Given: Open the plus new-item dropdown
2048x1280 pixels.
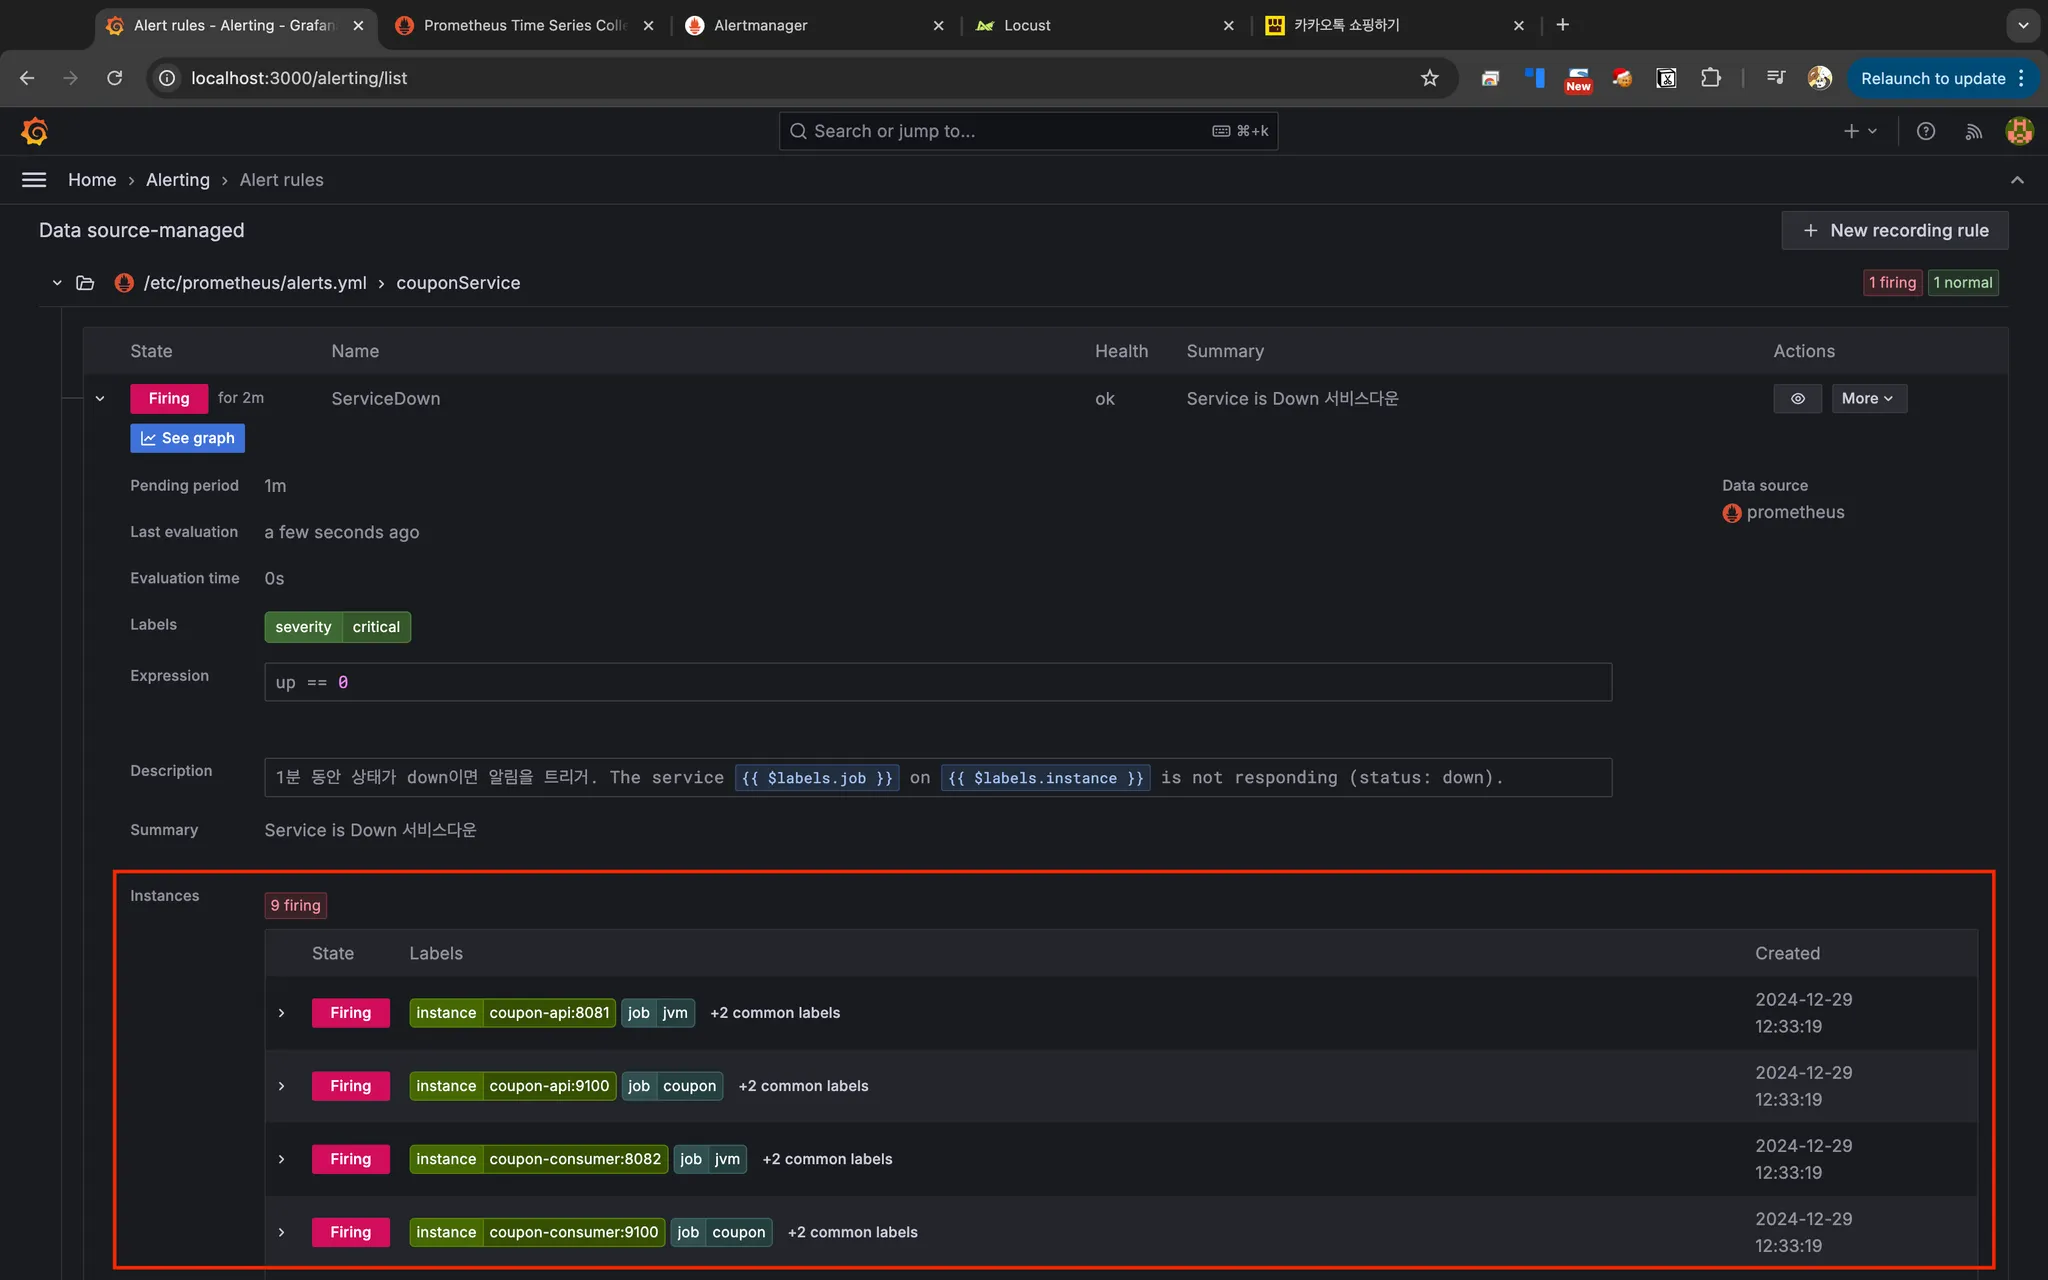Looking at the screenshot, I should 1860,131.
